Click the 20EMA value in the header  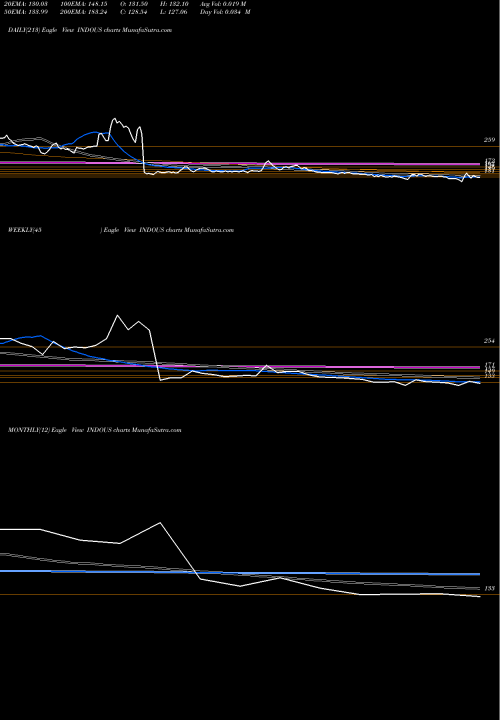pyautogui.click(x=25, y=4)
